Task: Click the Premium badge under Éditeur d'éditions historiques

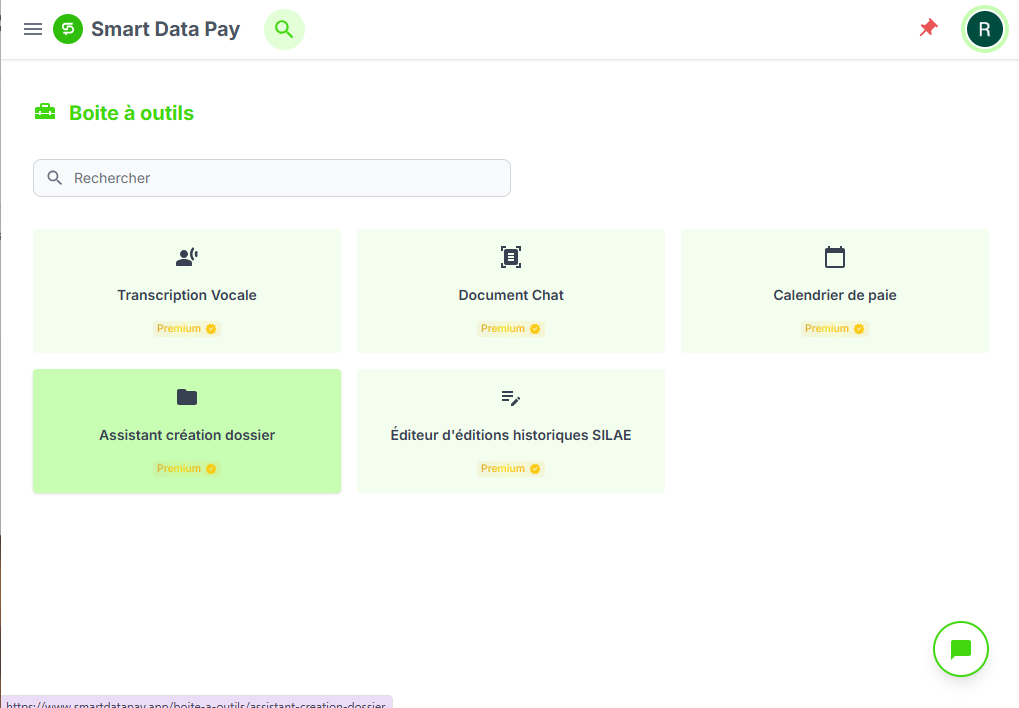Action: pyautogui.click(x=511, y=468)
